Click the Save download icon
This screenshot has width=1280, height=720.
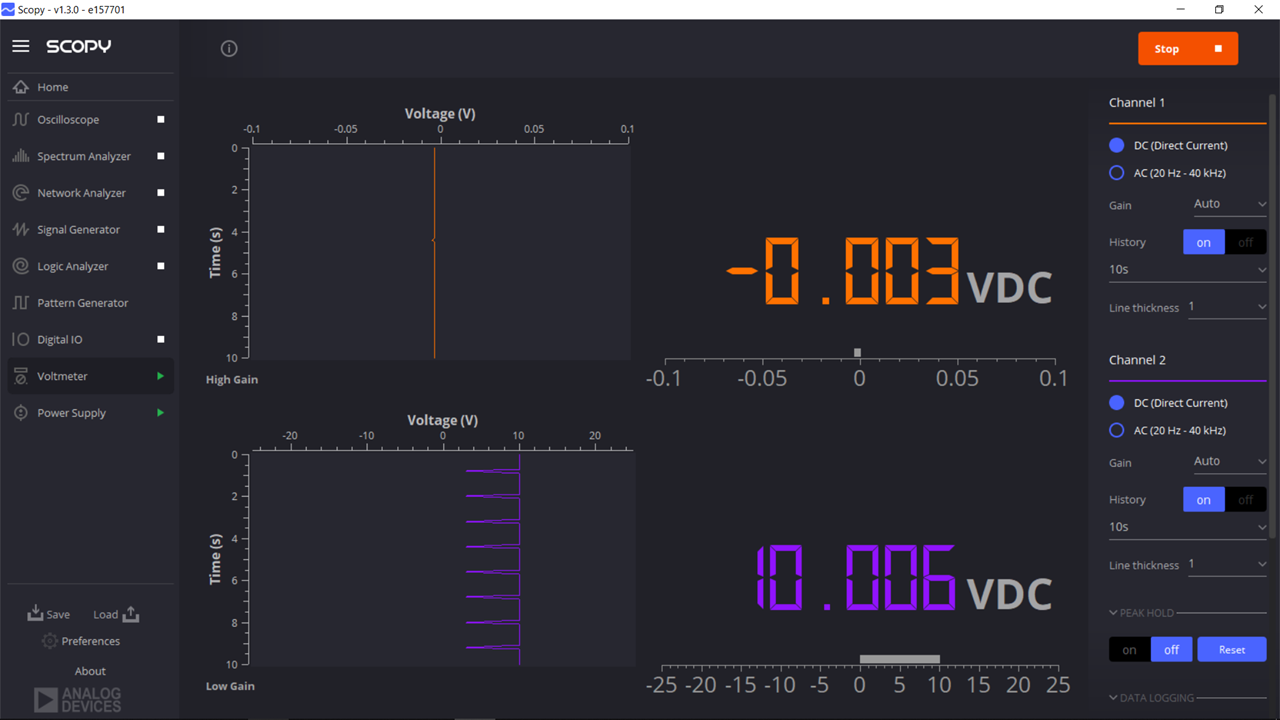[x=35, y=613]
